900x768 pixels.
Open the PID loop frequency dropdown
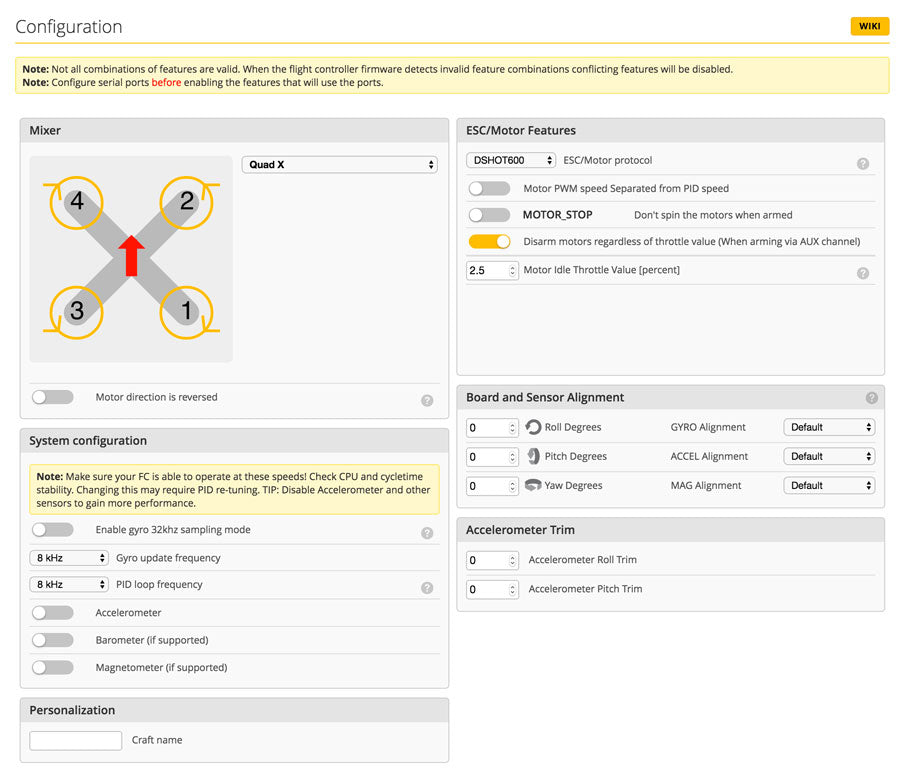[x=69, y=584]
